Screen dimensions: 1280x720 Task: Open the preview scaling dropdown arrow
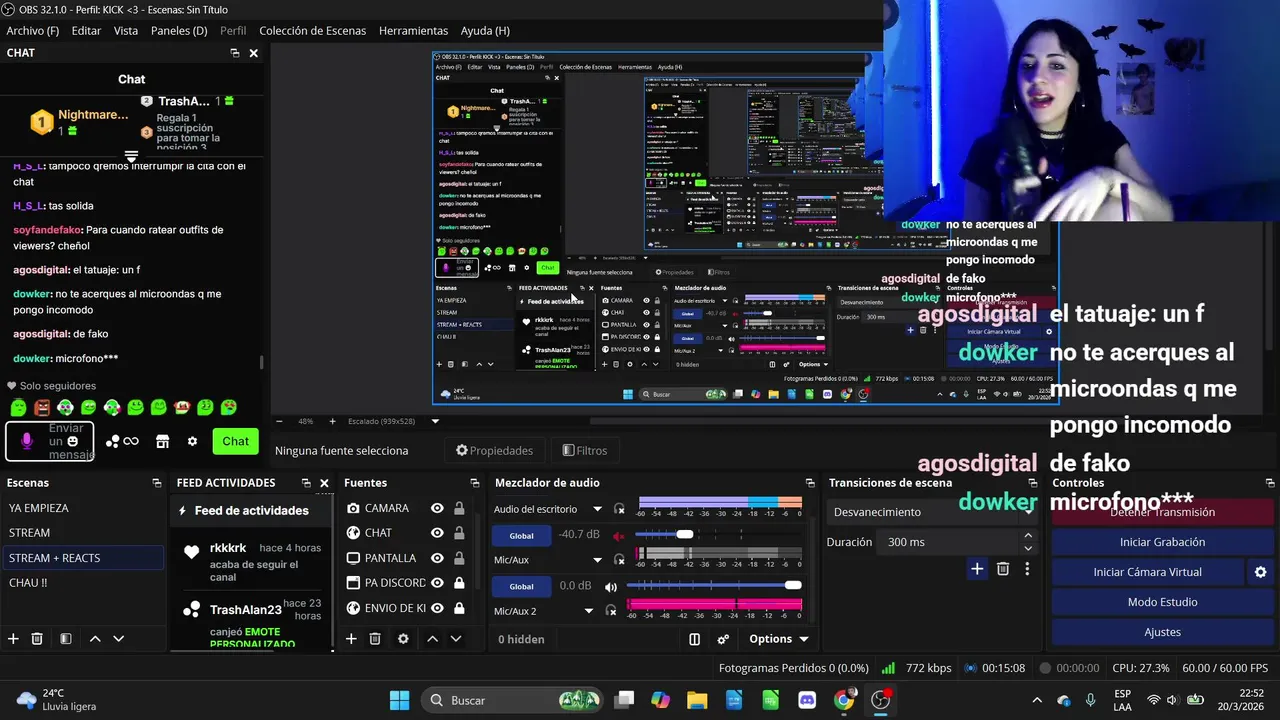click(435, 421)
